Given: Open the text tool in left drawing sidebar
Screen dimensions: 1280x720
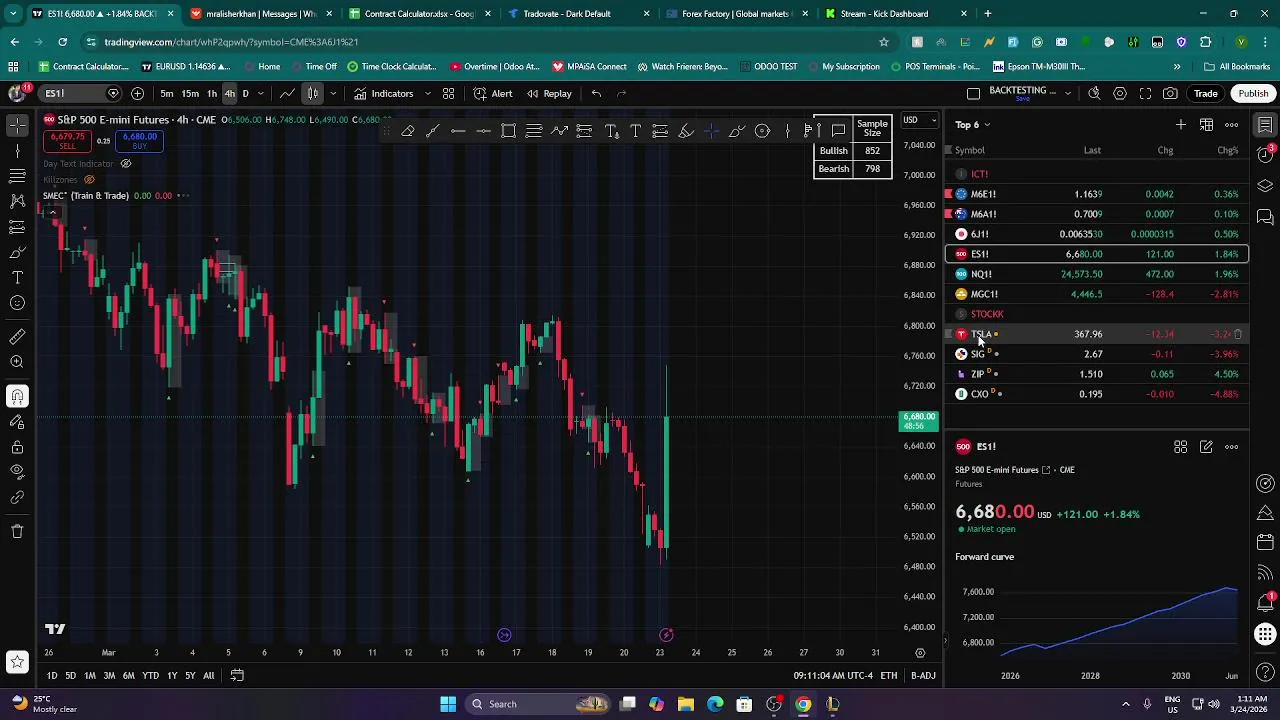Looking at the screenshot, I should 17,277.
